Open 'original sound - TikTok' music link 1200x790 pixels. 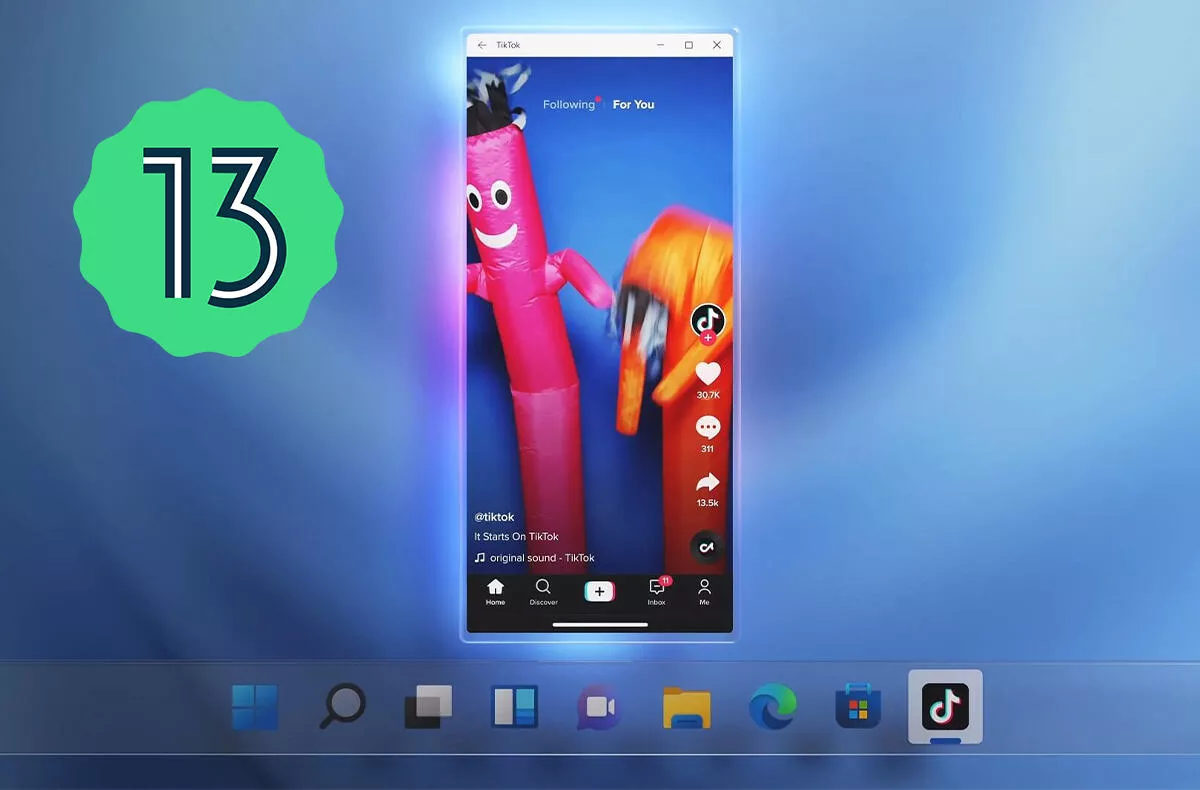click(x=542, y=558)
